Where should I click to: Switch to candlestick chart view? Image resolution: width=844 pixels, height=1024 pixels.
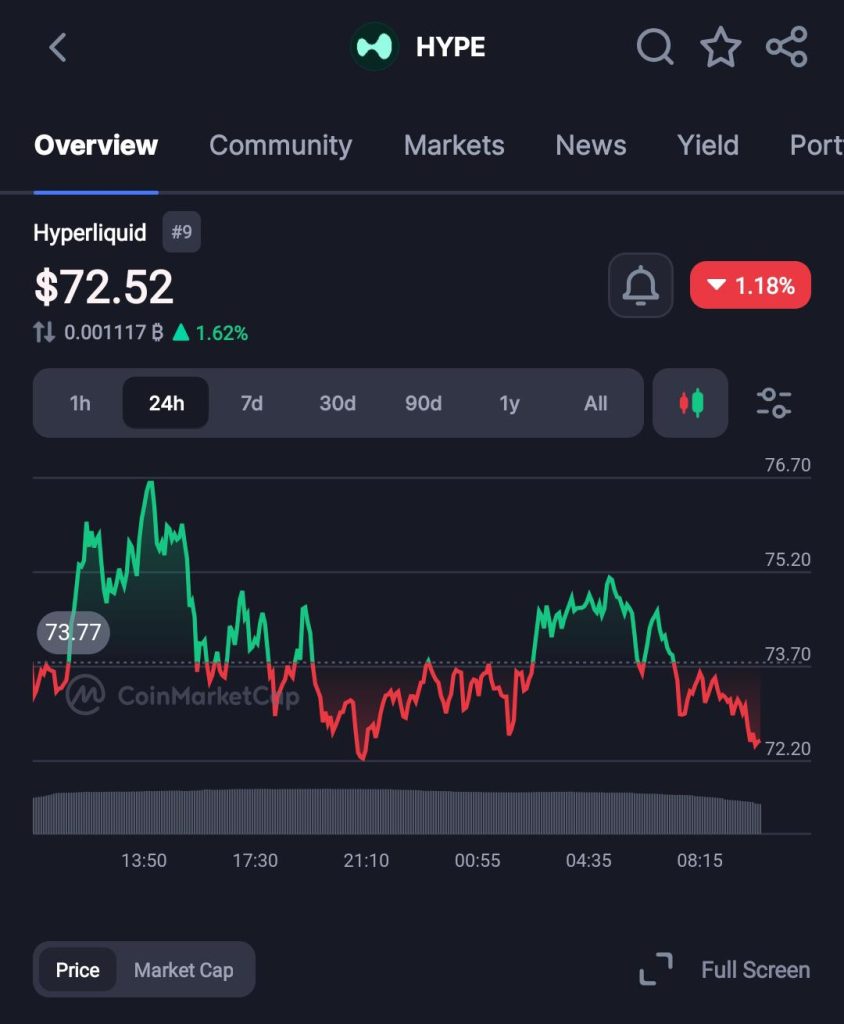coord(690,403)
